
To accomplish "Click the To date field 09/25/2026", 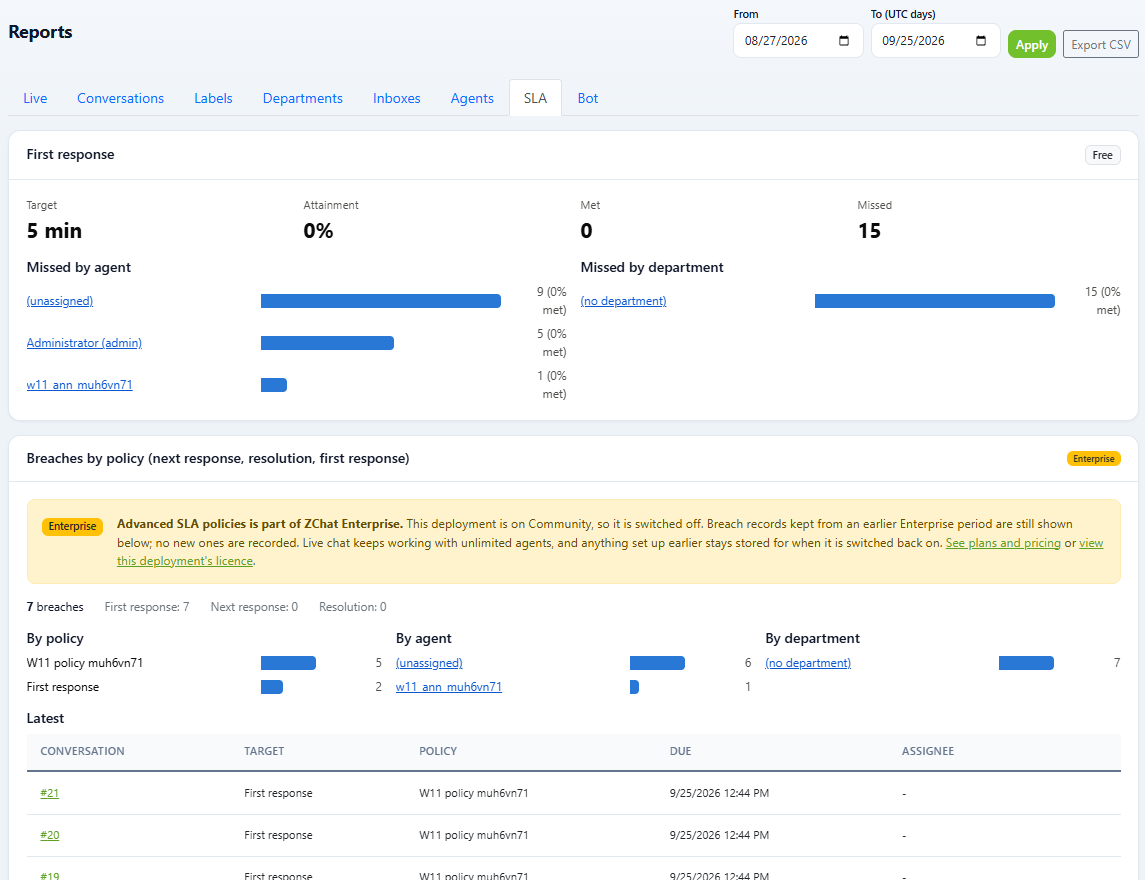I will (935, 41).
